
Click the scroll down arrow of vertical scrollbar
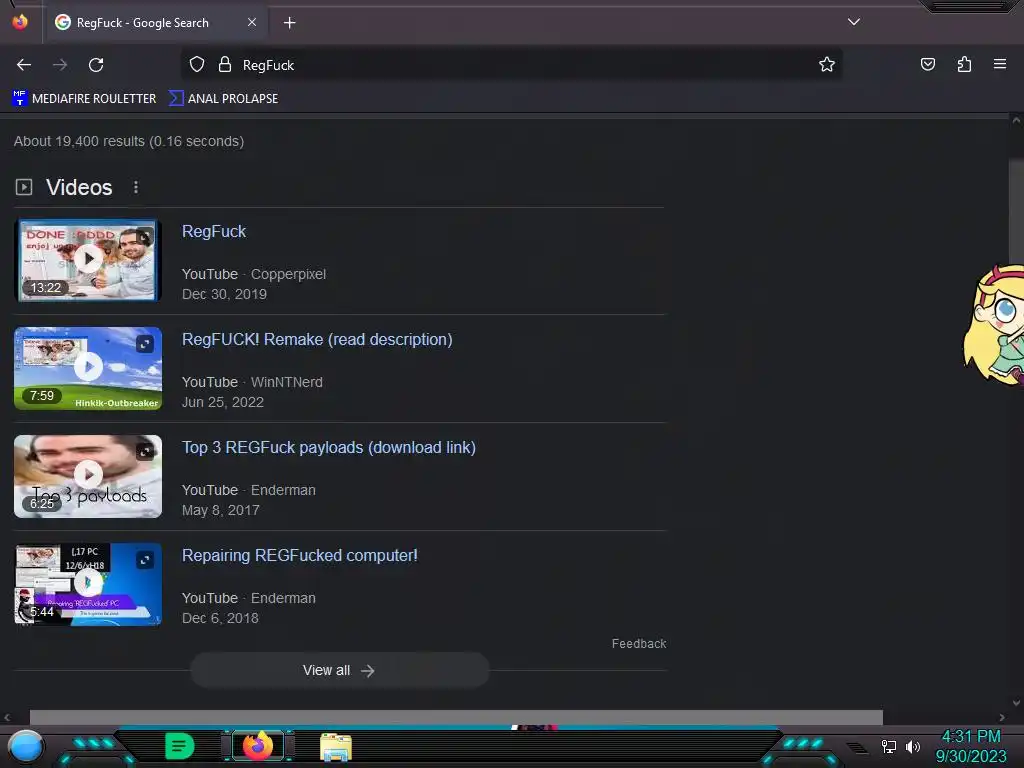pyautogui.click(x=1016, y=703)
